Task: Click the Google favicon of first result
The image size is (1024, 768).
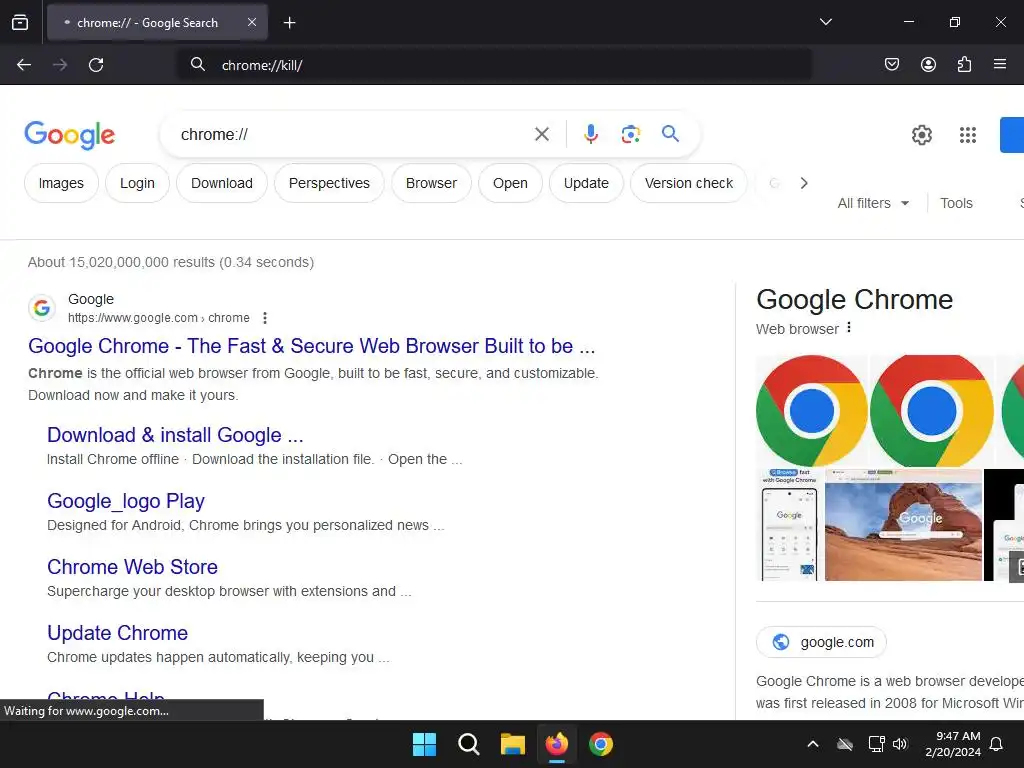Action: 42,308
